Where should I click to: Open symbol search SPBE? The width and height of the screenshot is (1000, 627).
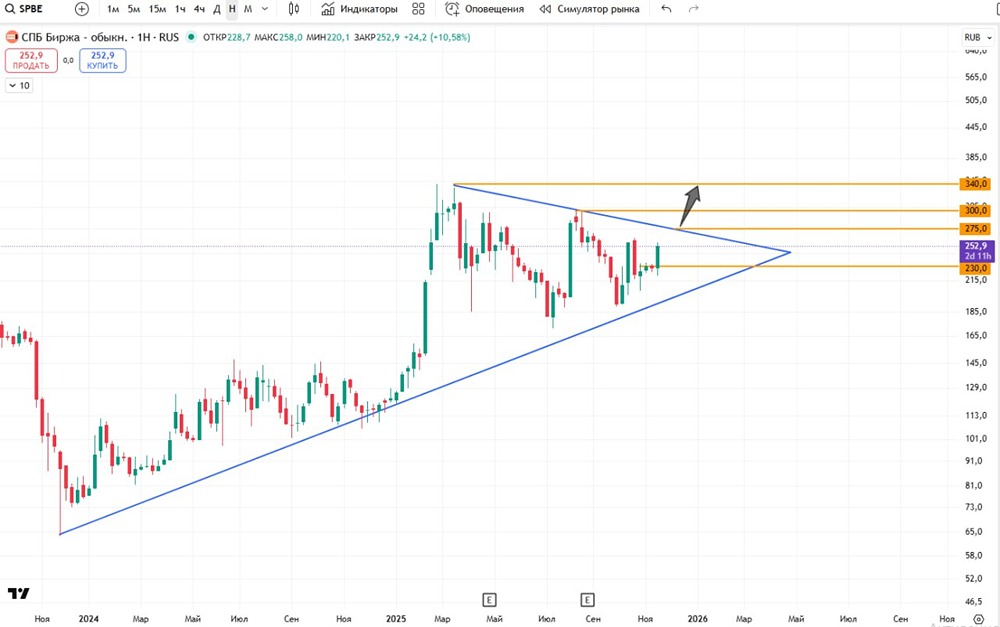point(24,9)
